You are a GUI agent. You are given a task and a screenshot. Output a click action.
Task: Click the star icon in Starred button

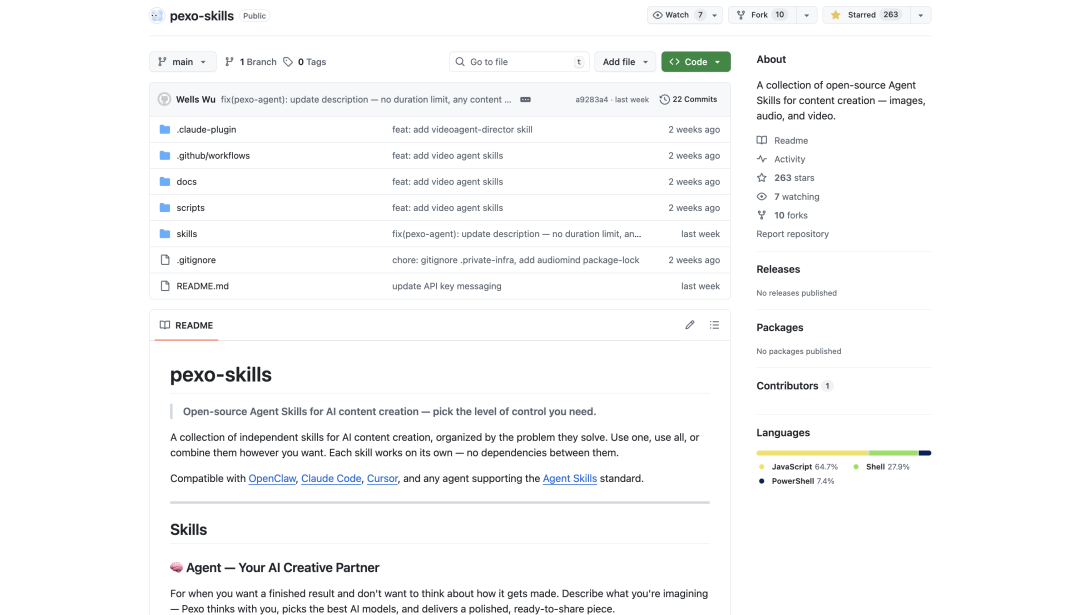click(x=835, y=15)
